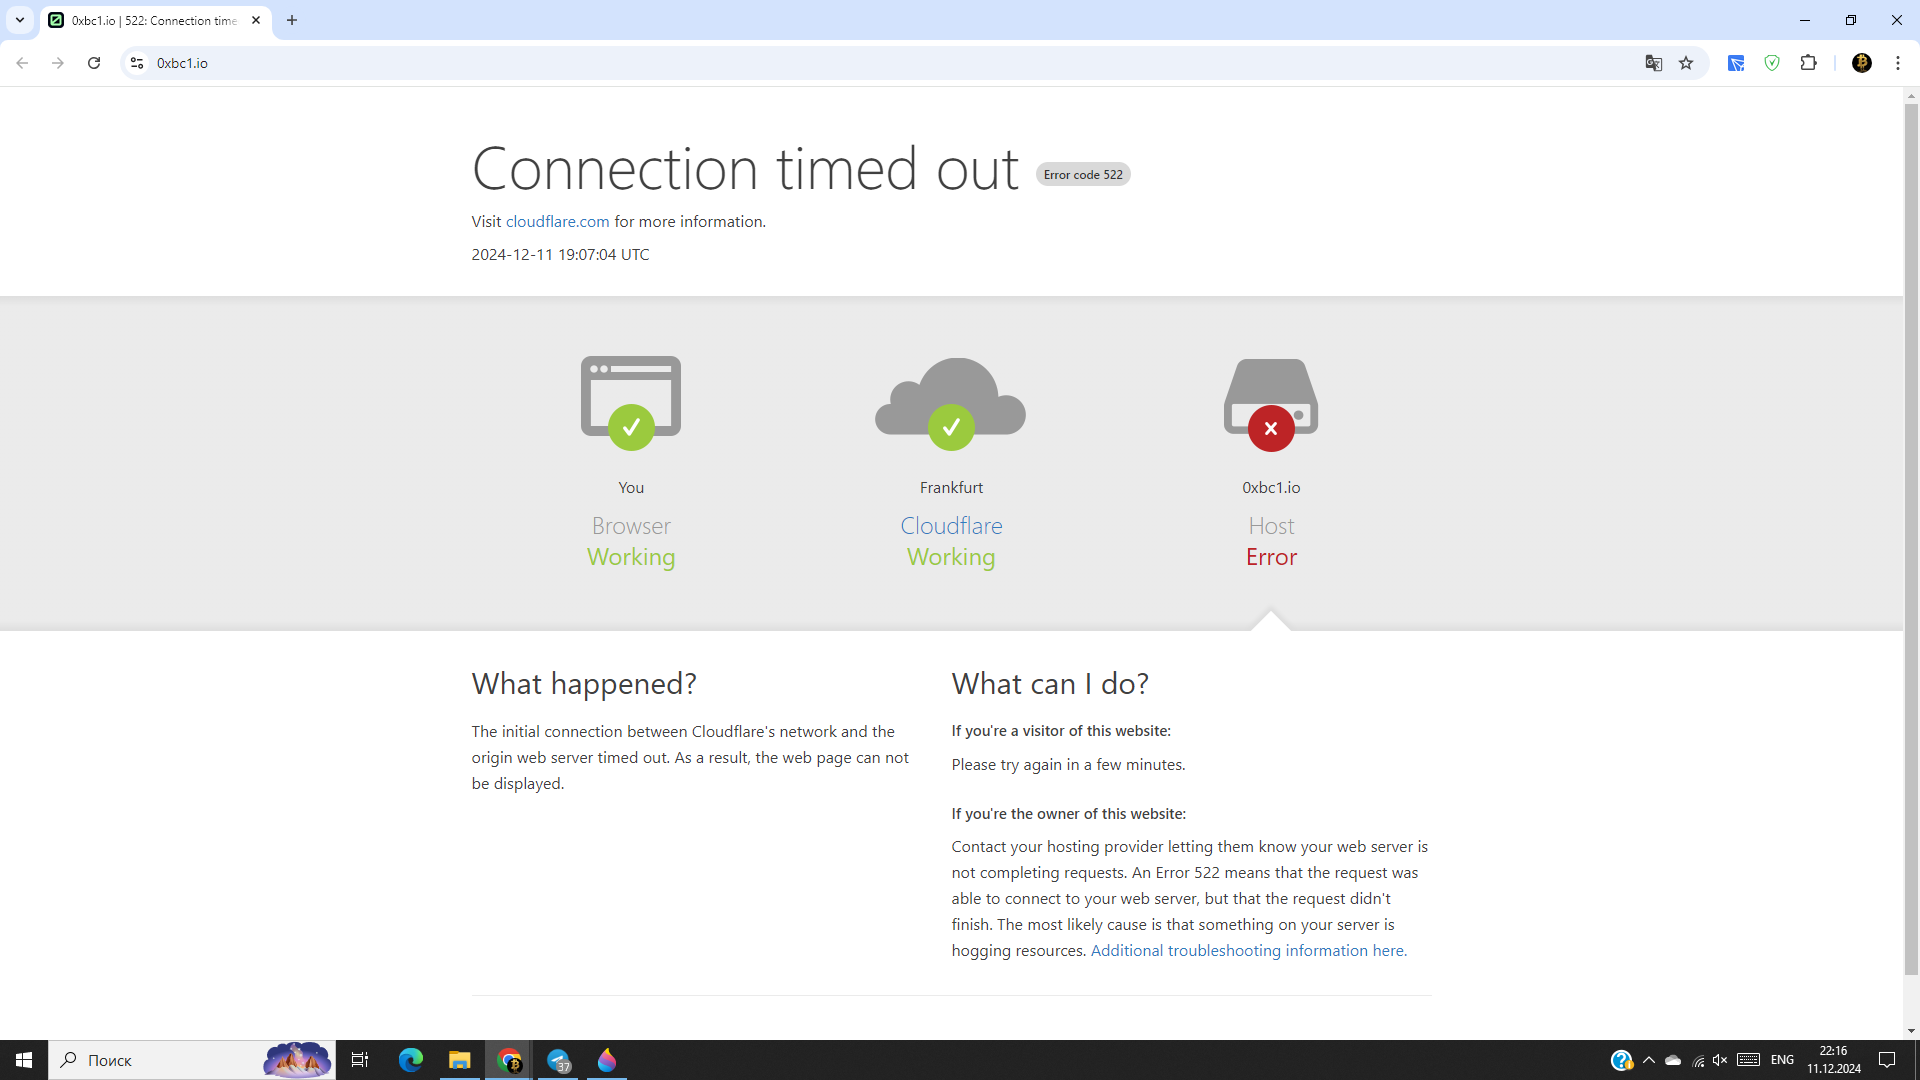The height and width of the screenshot is (1080, 1920).
Task: Open the Extensions puzzle icon
Action: pos(1808,63)
